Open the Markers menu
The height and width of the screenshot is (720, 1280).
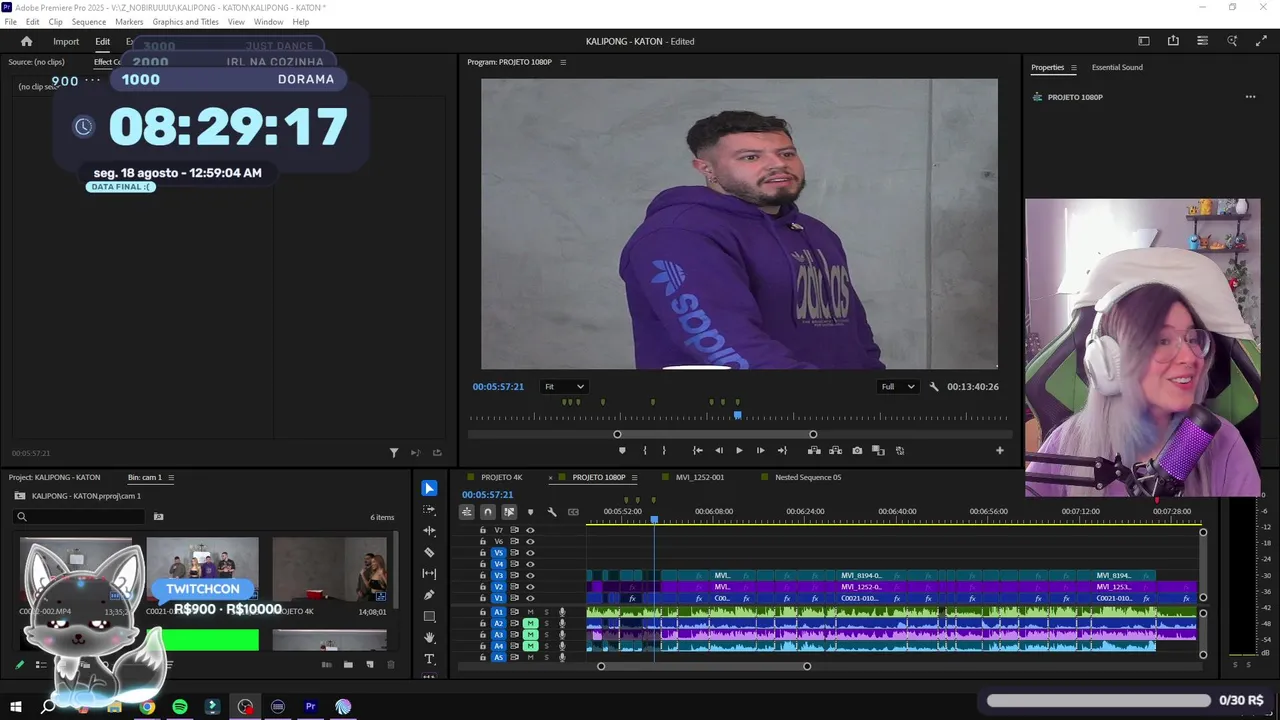[129, 22]
